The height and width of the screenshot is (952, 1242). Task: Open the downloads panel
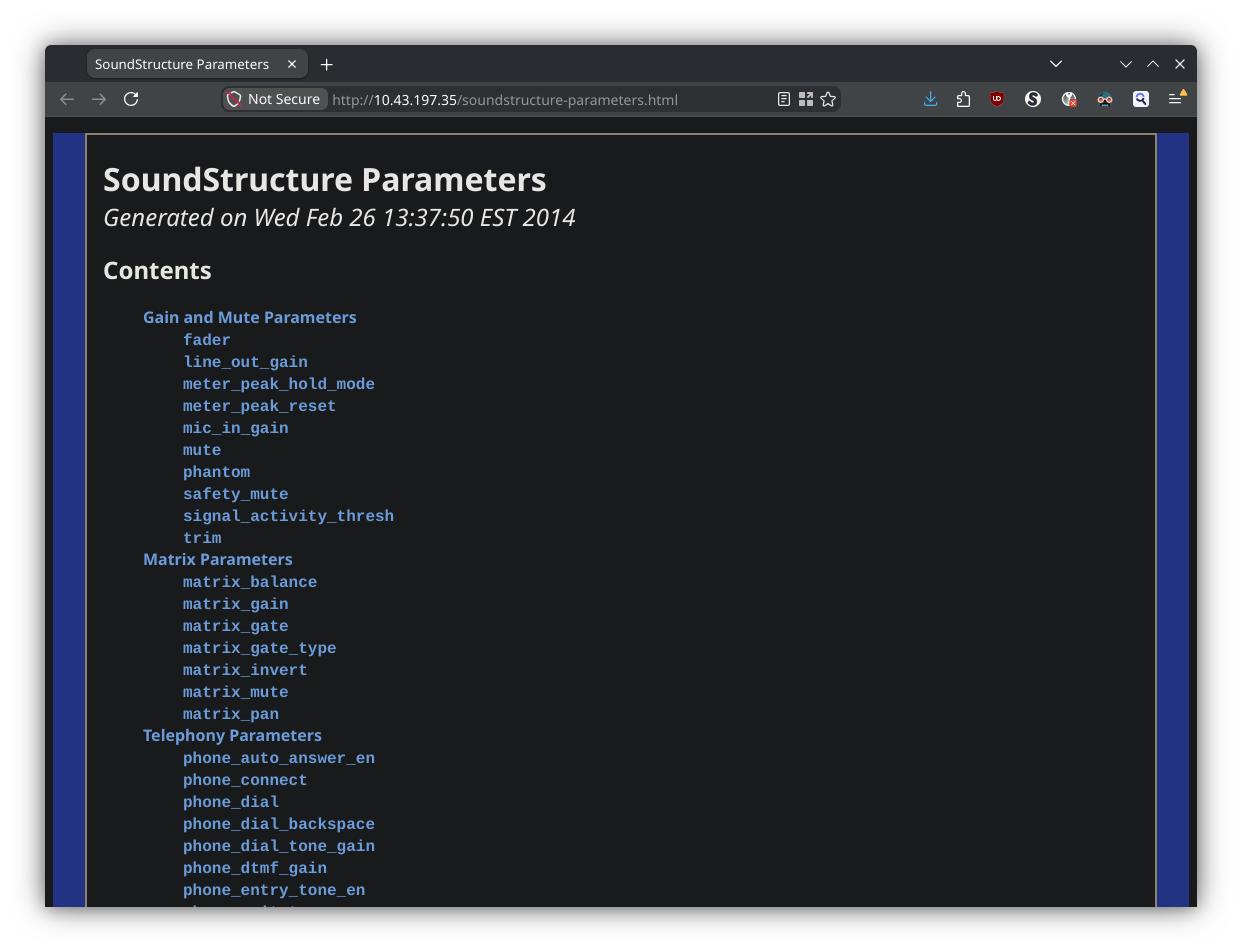(x=930, y=99)
